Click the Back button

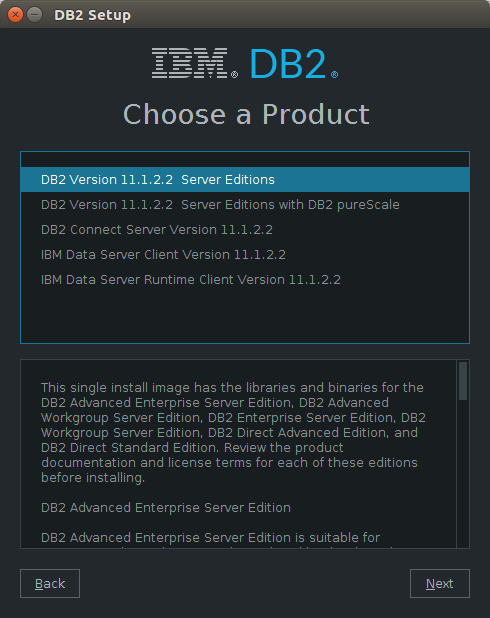point(50,583)
